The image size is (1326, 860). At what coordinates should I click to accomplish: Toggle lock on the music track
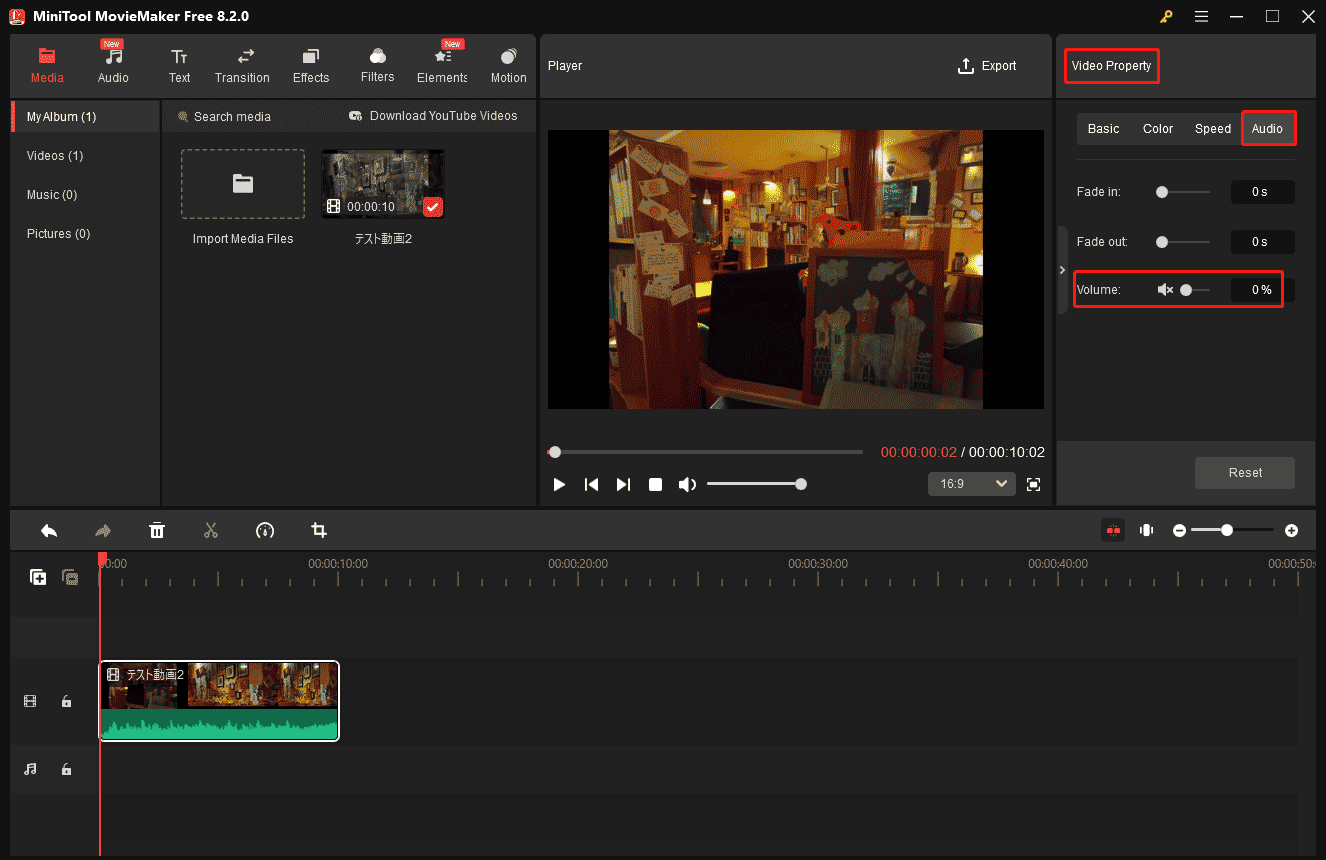point(66,769)
